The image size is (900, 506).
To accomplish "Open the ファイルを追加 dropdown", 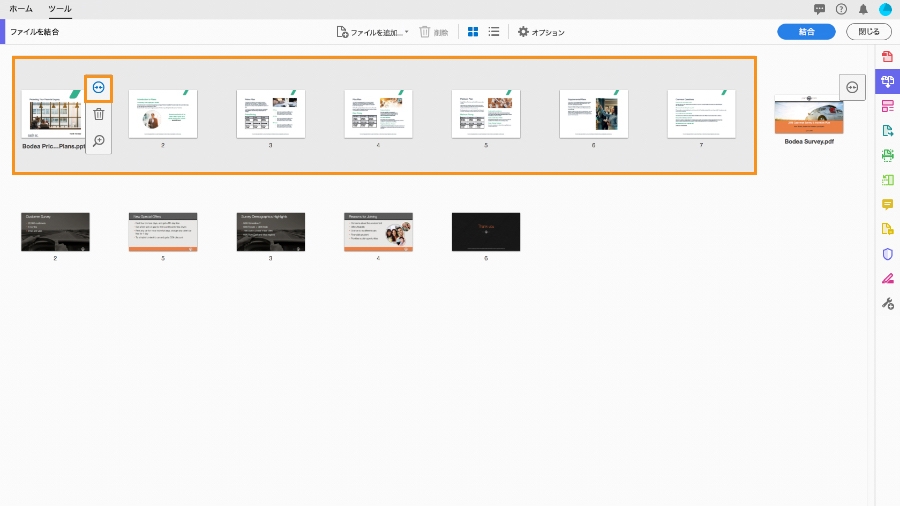I will pos(373,32).
